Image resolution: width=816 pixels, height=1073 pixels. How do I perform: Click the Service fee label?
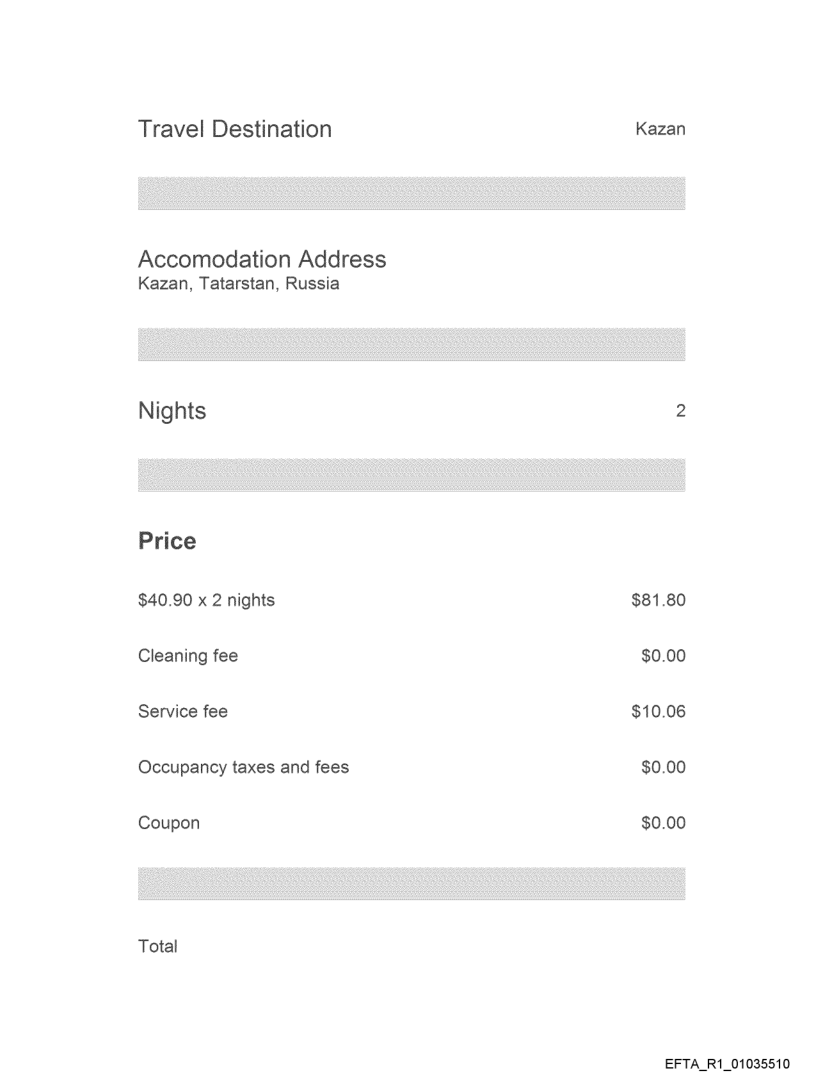point(183,712)
